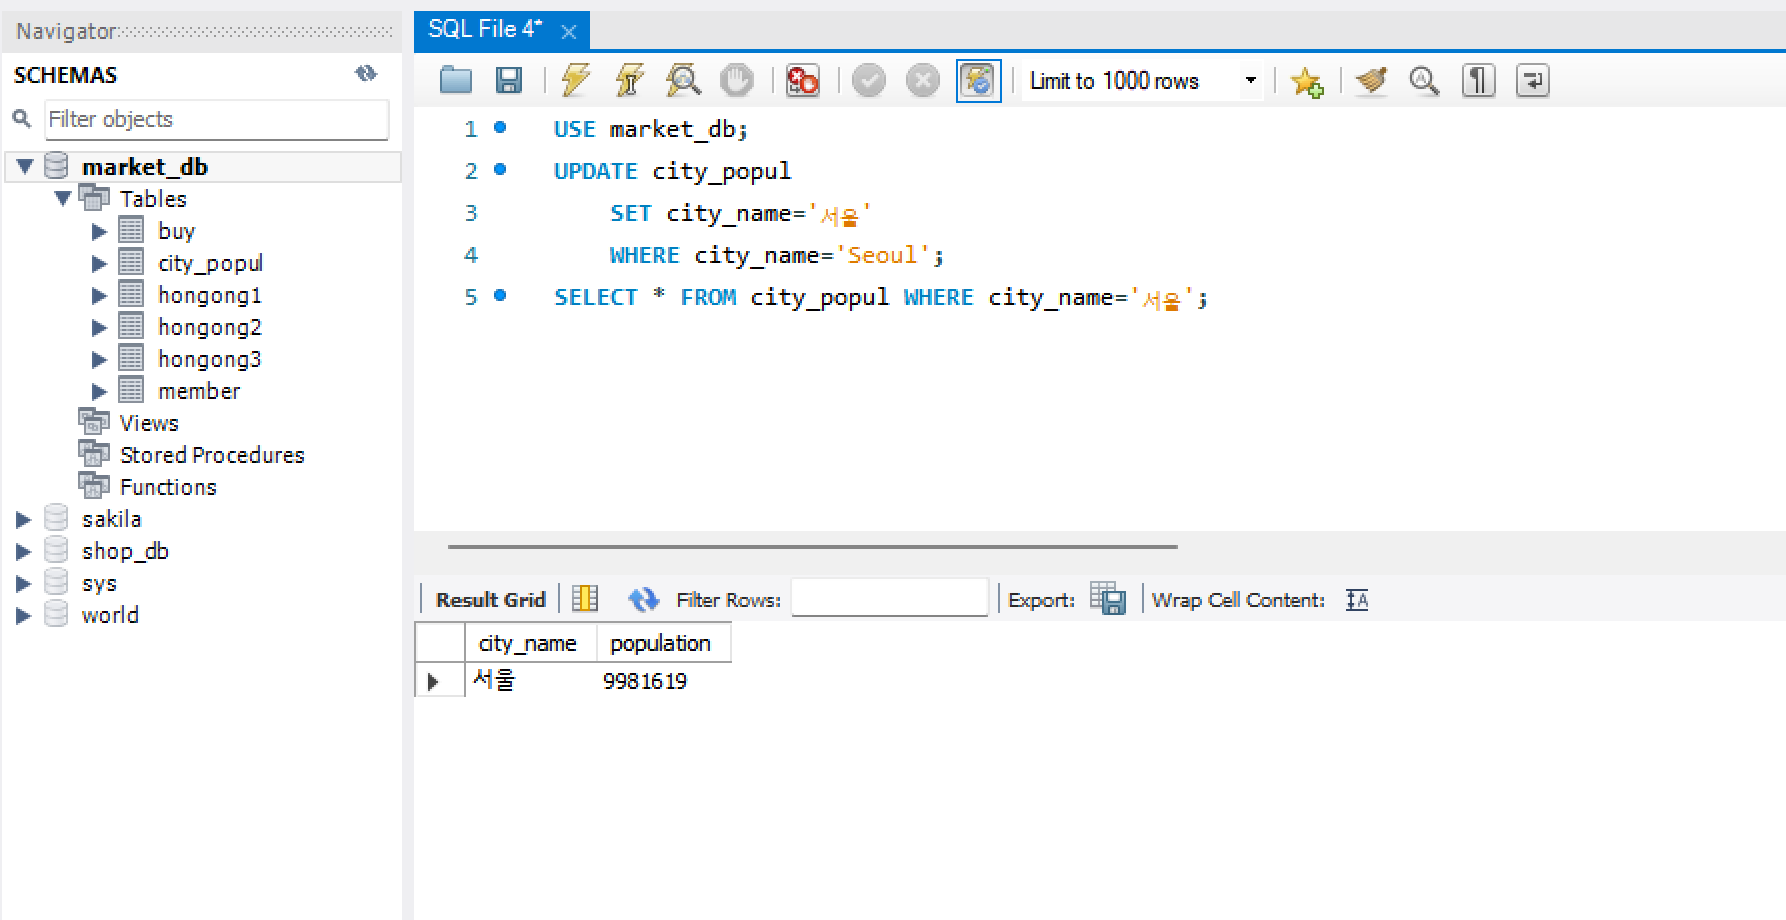
Task: Collapse the market_db schema
Action: tap(25, 166)
